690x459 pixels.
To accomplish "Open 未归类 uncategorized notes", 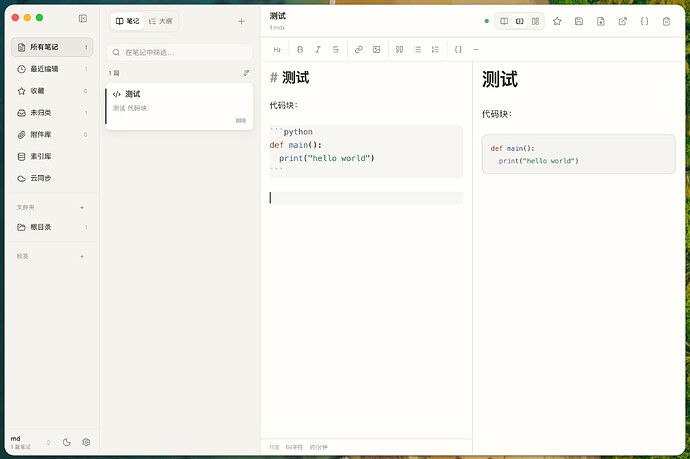I will click(52, 113).
